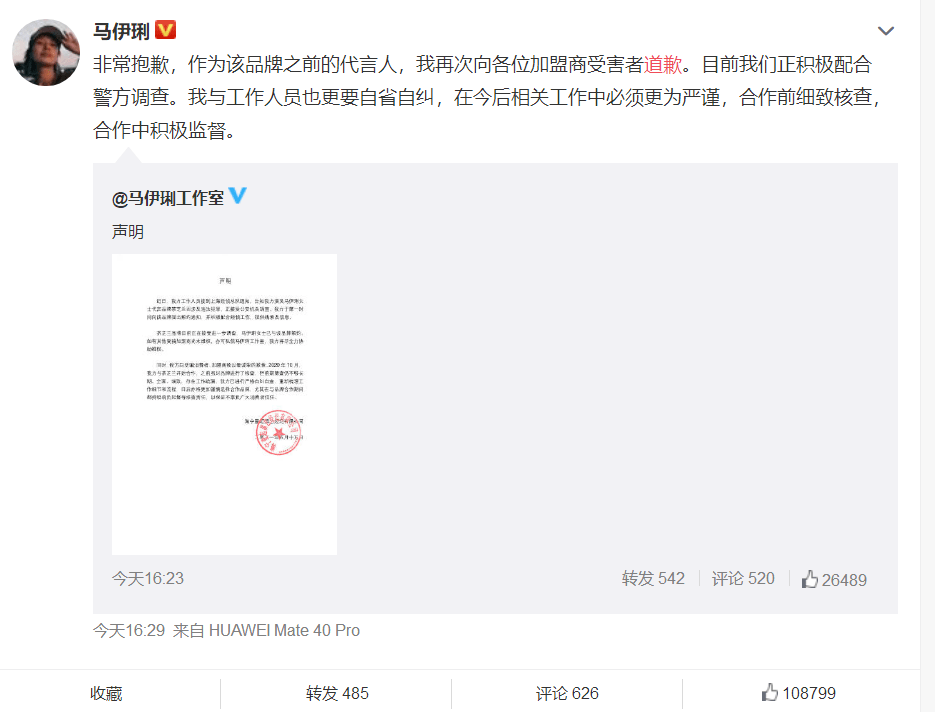Open the post options chevron menu
935x712 pixels.
click(x=886, y=31)
